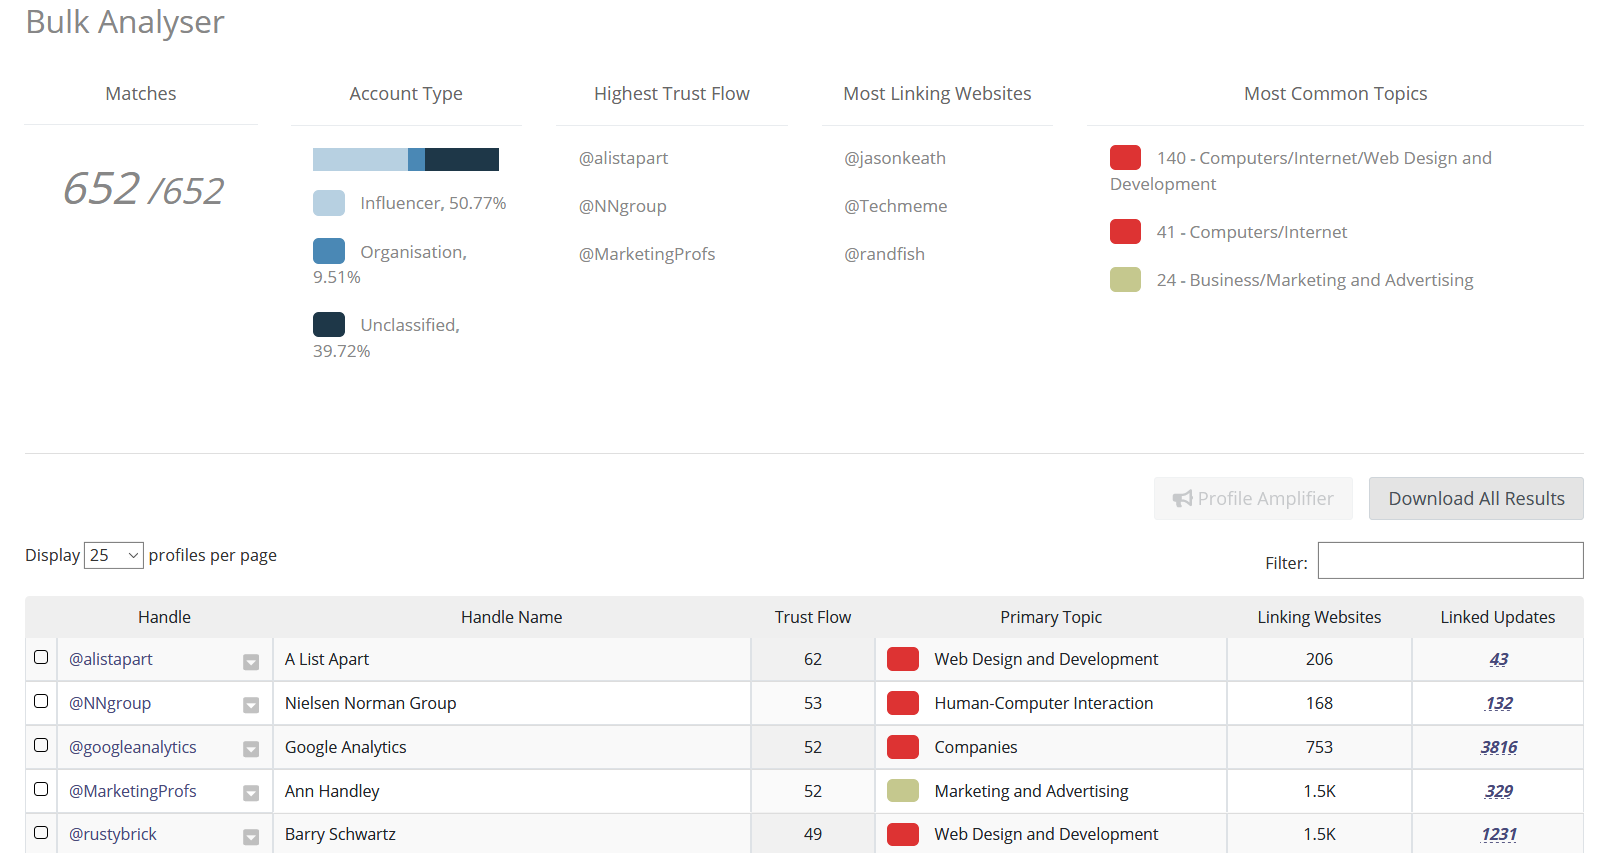1604x853 pixels.
Task: Expand the @MarketingProfs handle menu arrow
Action: coord(251,794)
